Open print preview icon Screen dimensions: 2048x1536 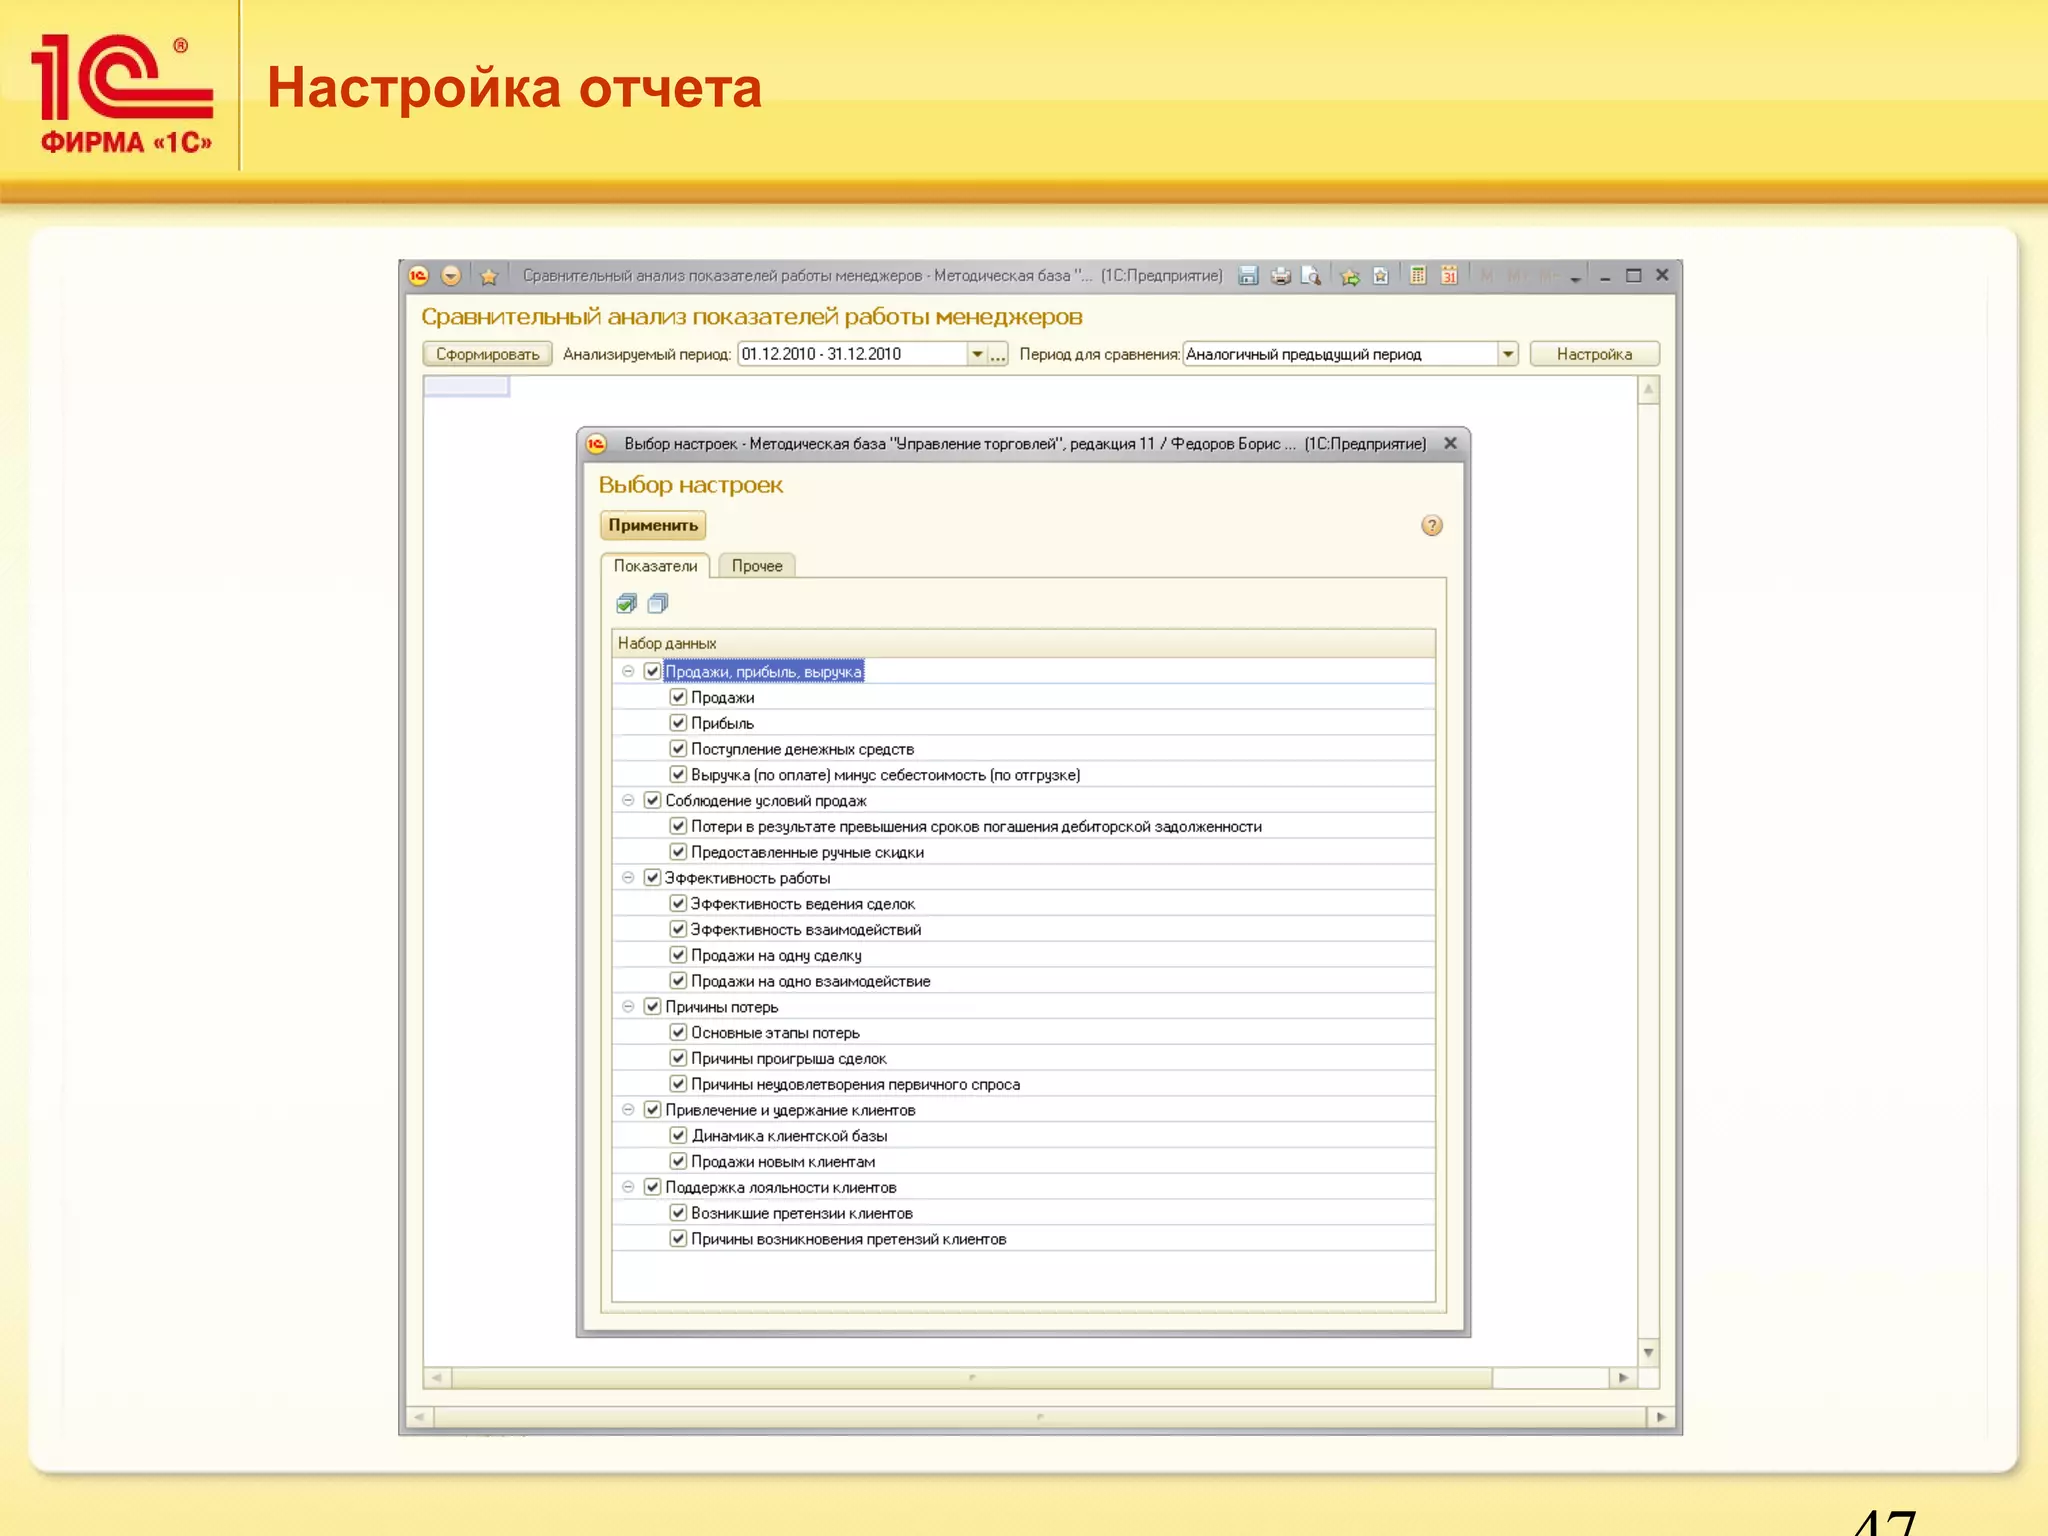pyautogui.click(x=1311, y=275)
